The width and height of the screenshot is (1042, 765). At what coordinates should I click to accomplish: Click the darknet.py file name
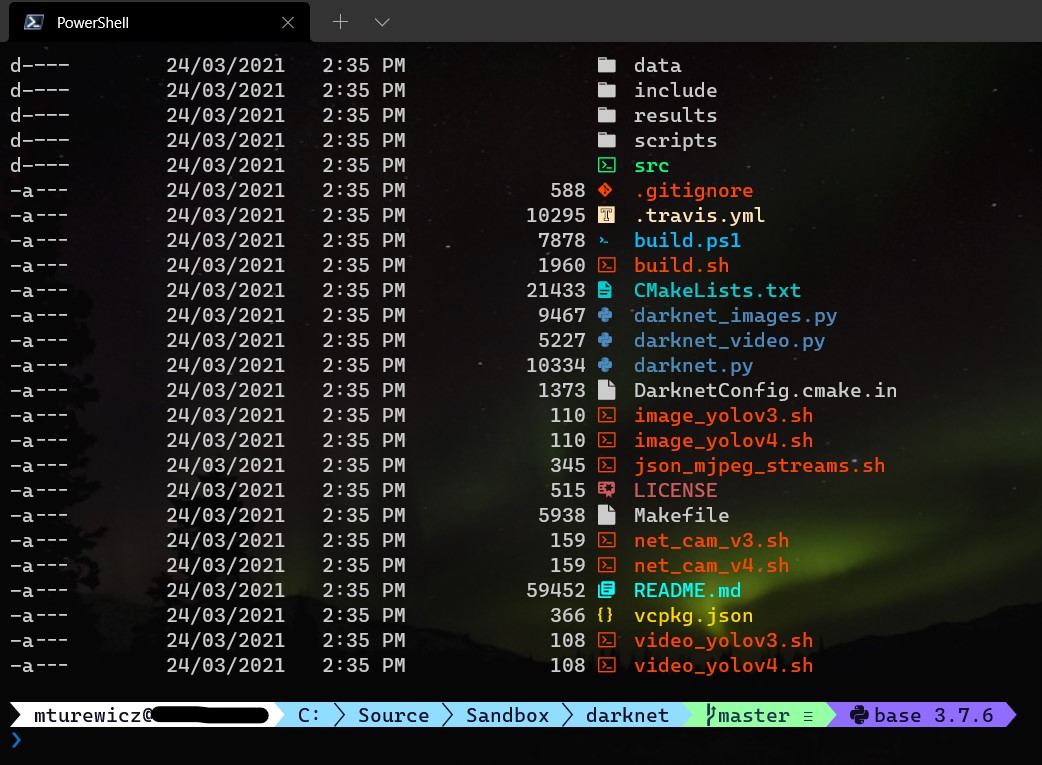pyautogui.click(x=693, y=366)
